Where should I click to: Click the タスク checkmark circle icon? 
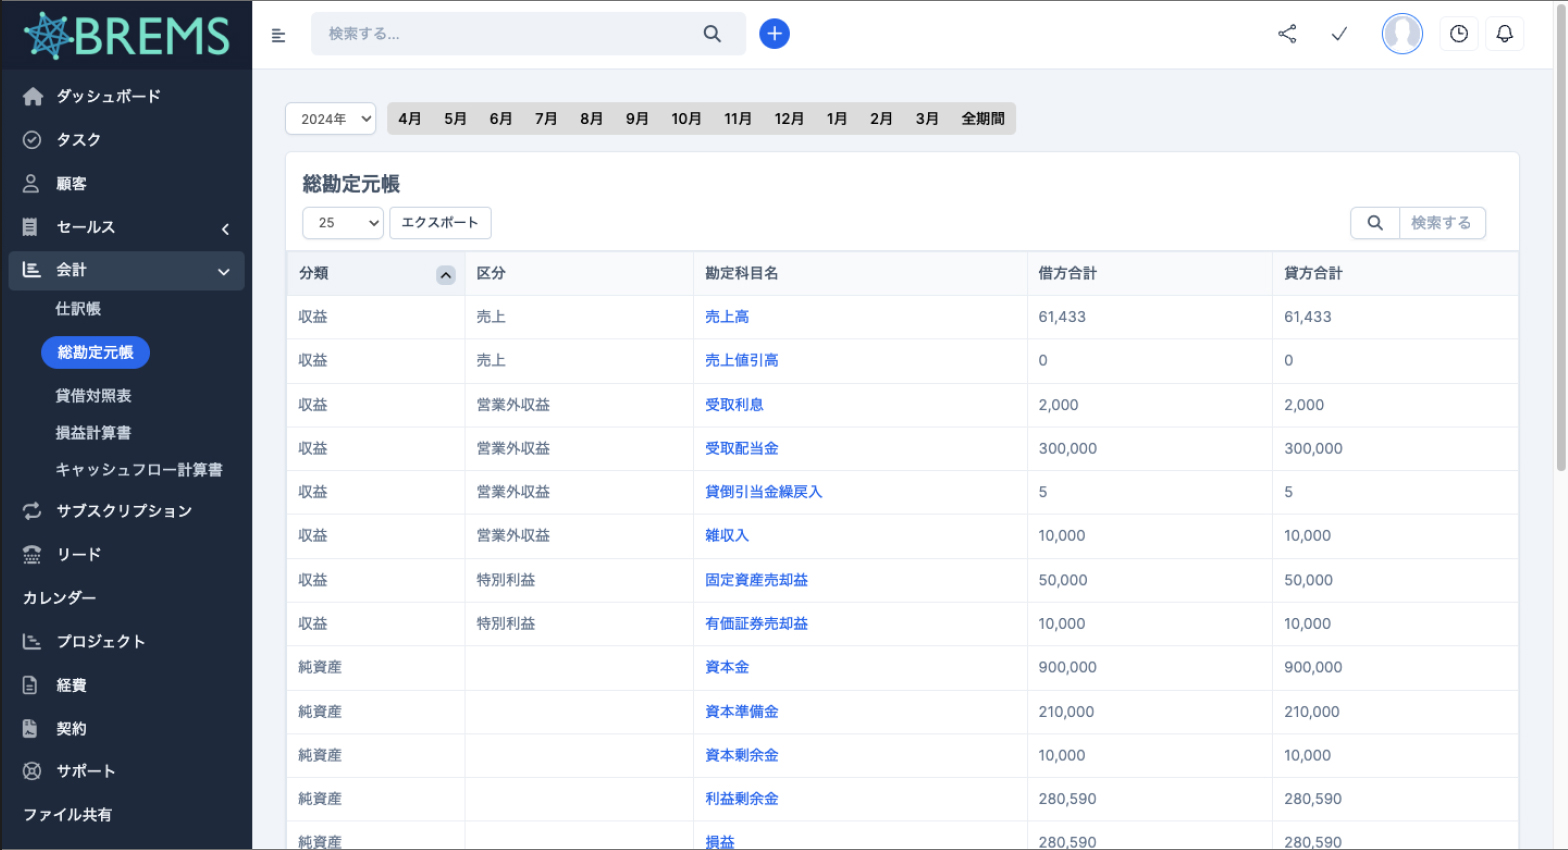32,140
